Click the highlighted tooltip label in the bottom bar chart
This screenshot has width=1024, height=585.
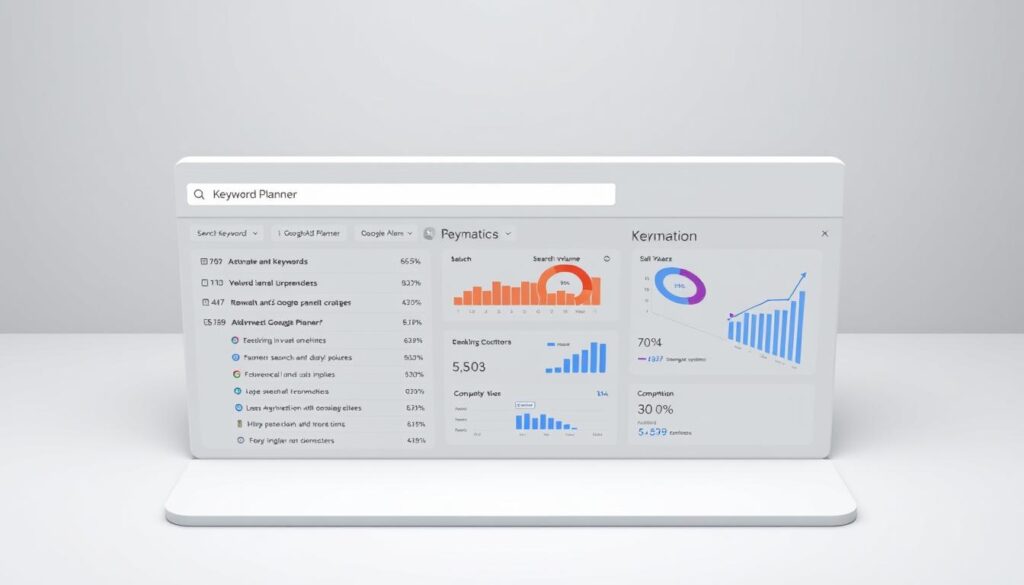[525, 405]
